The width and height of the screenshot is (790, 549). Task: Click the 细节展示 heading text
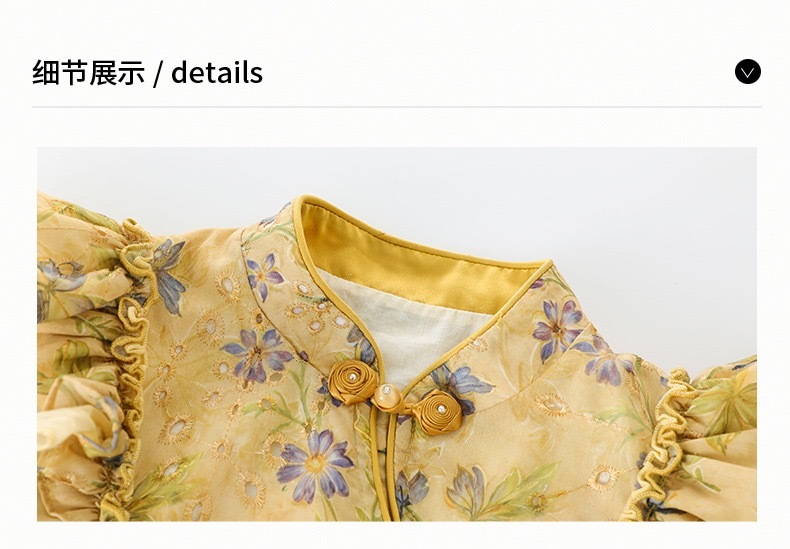coord(89,73)
